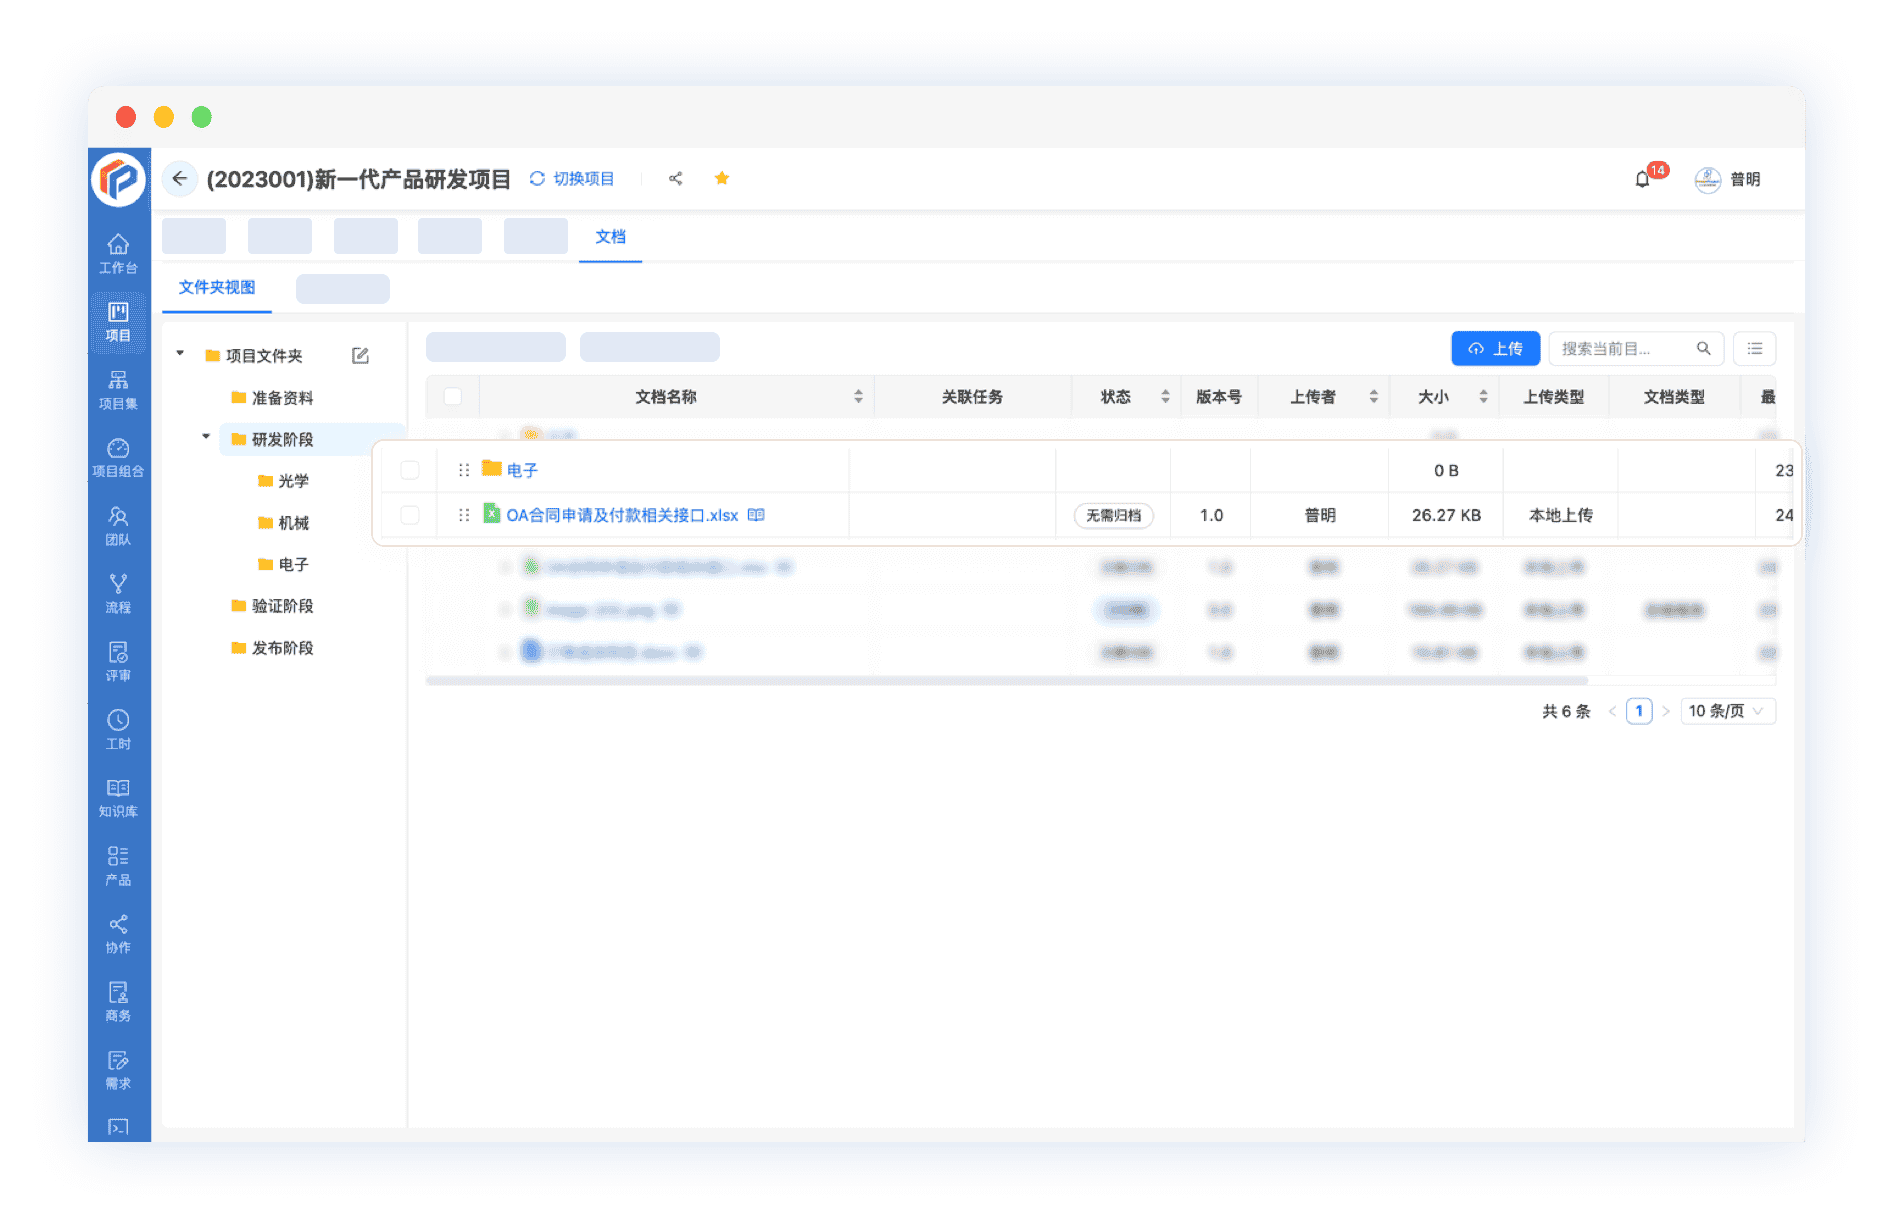Open the 协作 sidebar icon
The width and height of the screenshot is (1892, 1230).
[x=118, y=934]
